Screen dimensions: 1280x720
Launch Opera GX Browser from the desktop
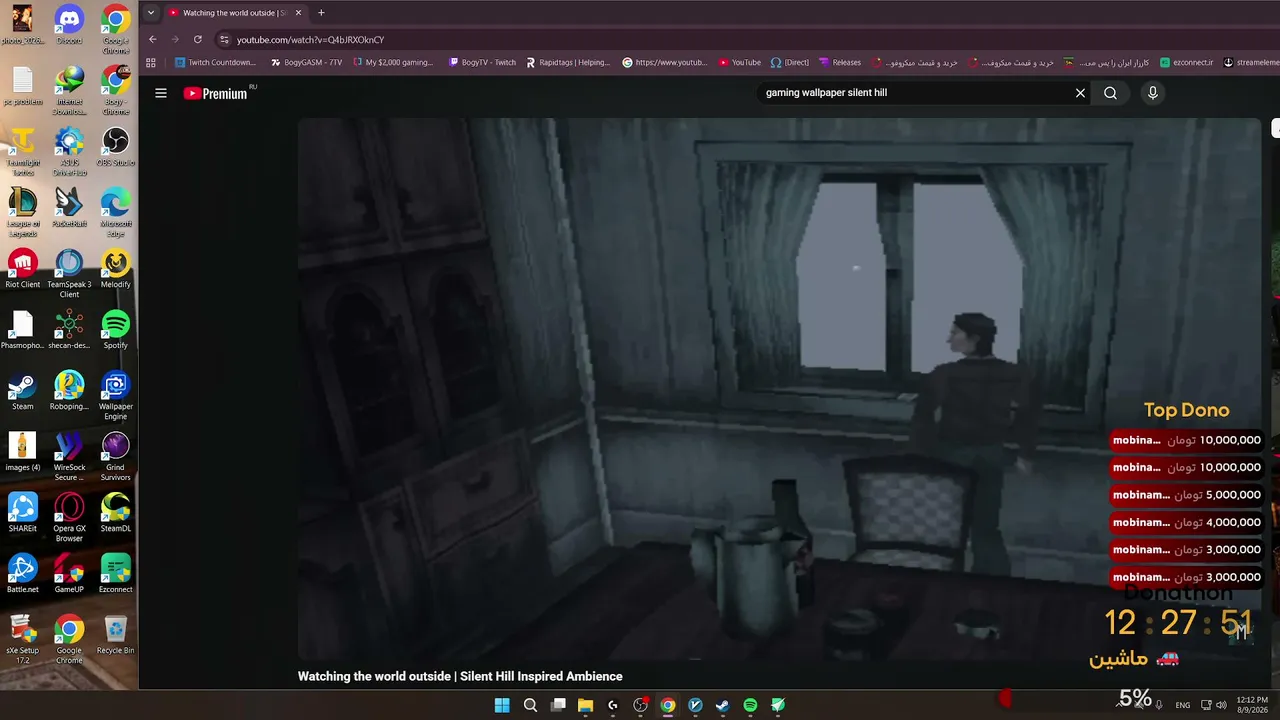69,518
